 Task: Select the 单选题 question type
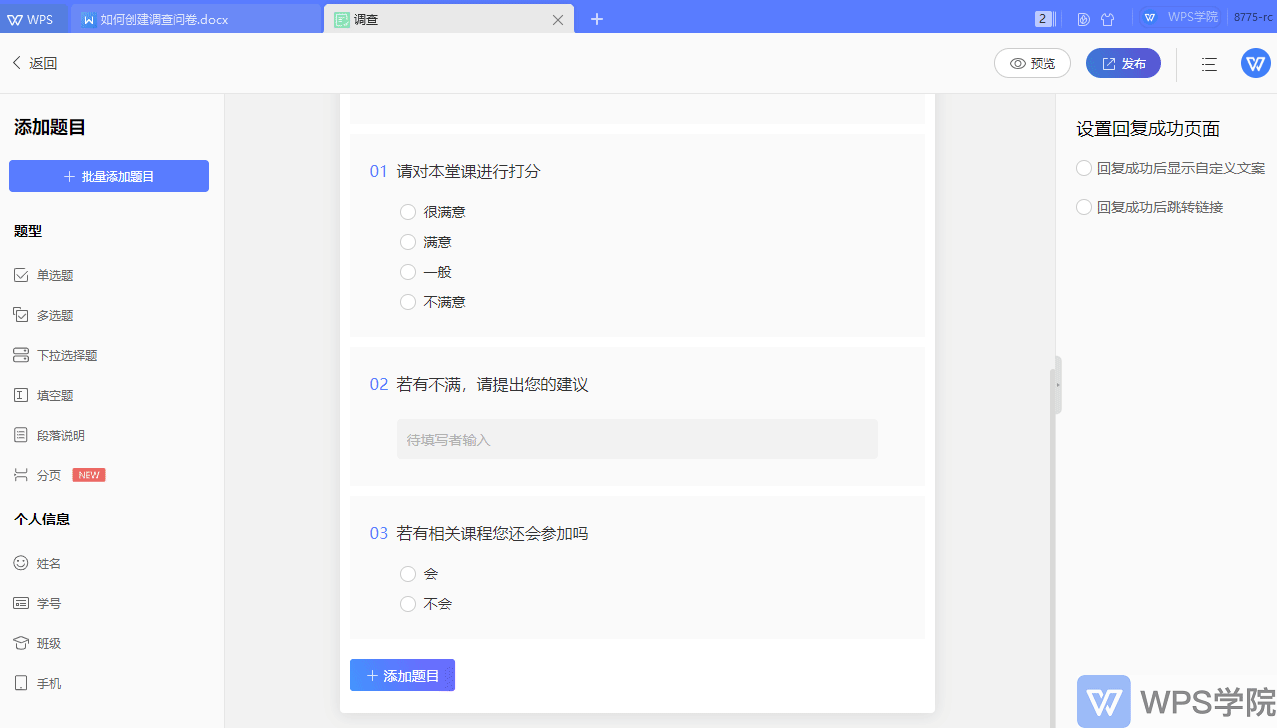54,274
